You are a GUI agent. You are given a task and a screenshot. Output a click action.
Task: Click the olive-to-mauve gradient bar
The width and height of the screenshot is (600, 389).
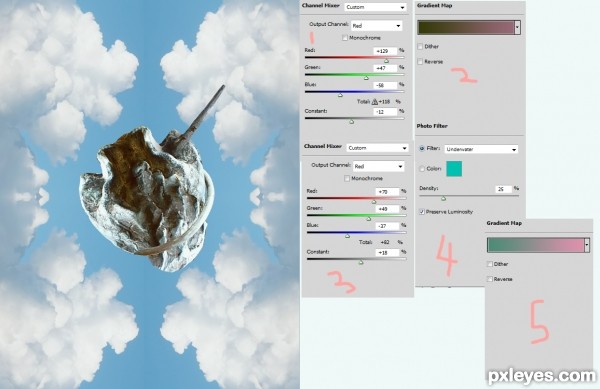click(x=466, y=28)
